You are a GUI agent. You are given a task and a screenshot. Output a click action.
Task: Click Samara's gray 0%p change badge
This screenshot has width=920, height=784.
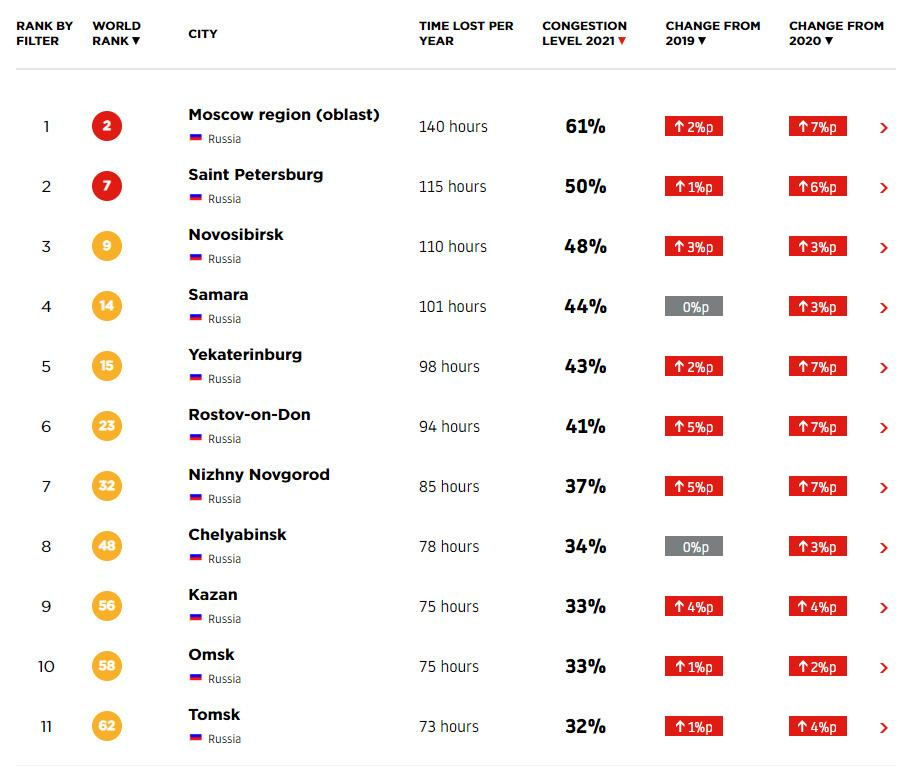point(694,307)
